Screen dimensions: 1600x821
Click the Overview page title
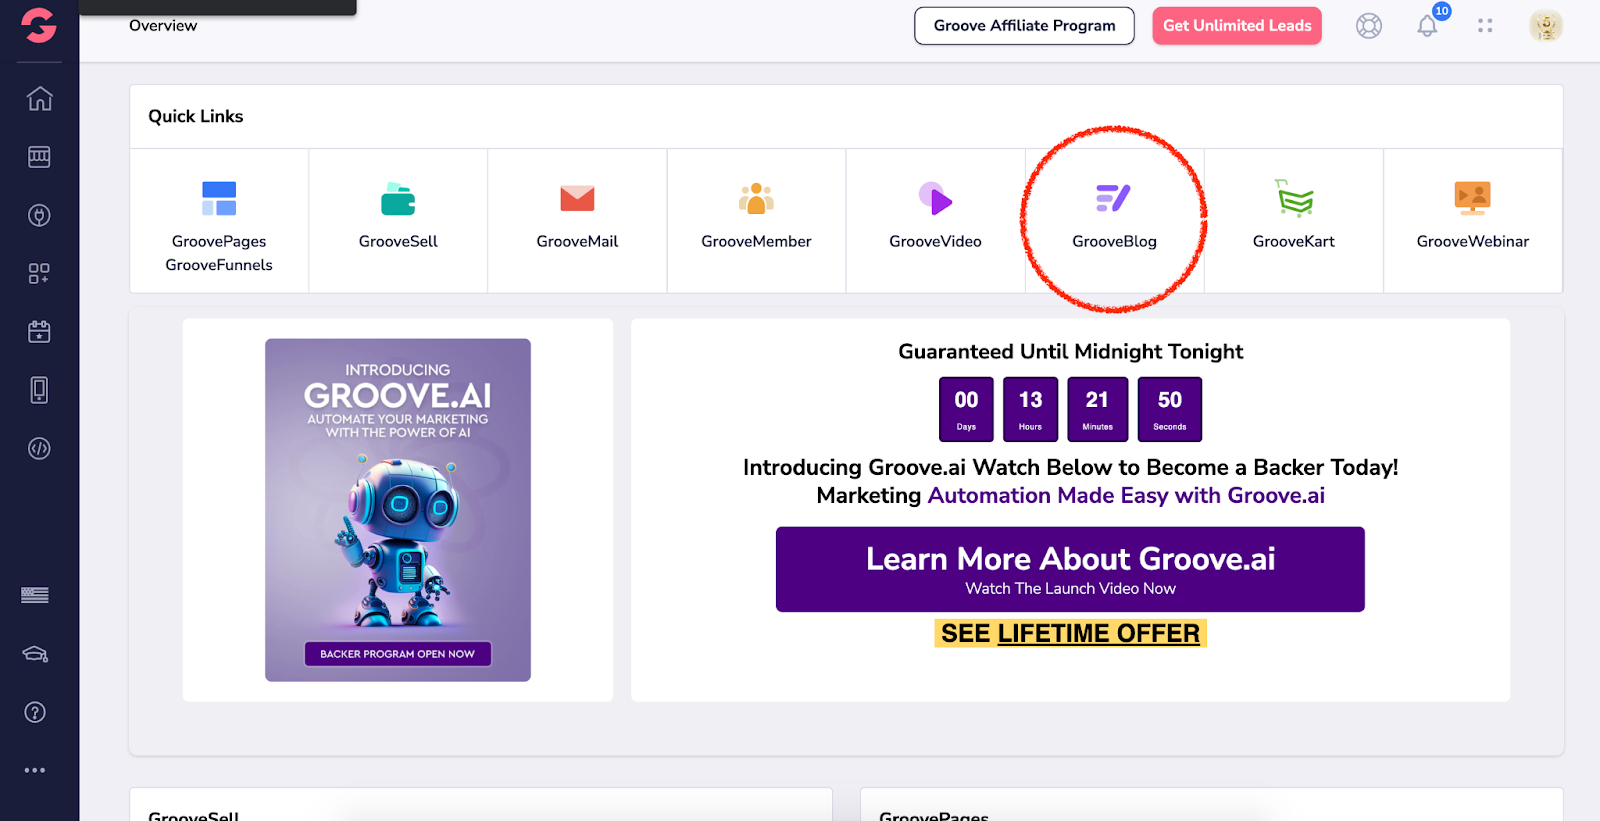pos(163,25)
